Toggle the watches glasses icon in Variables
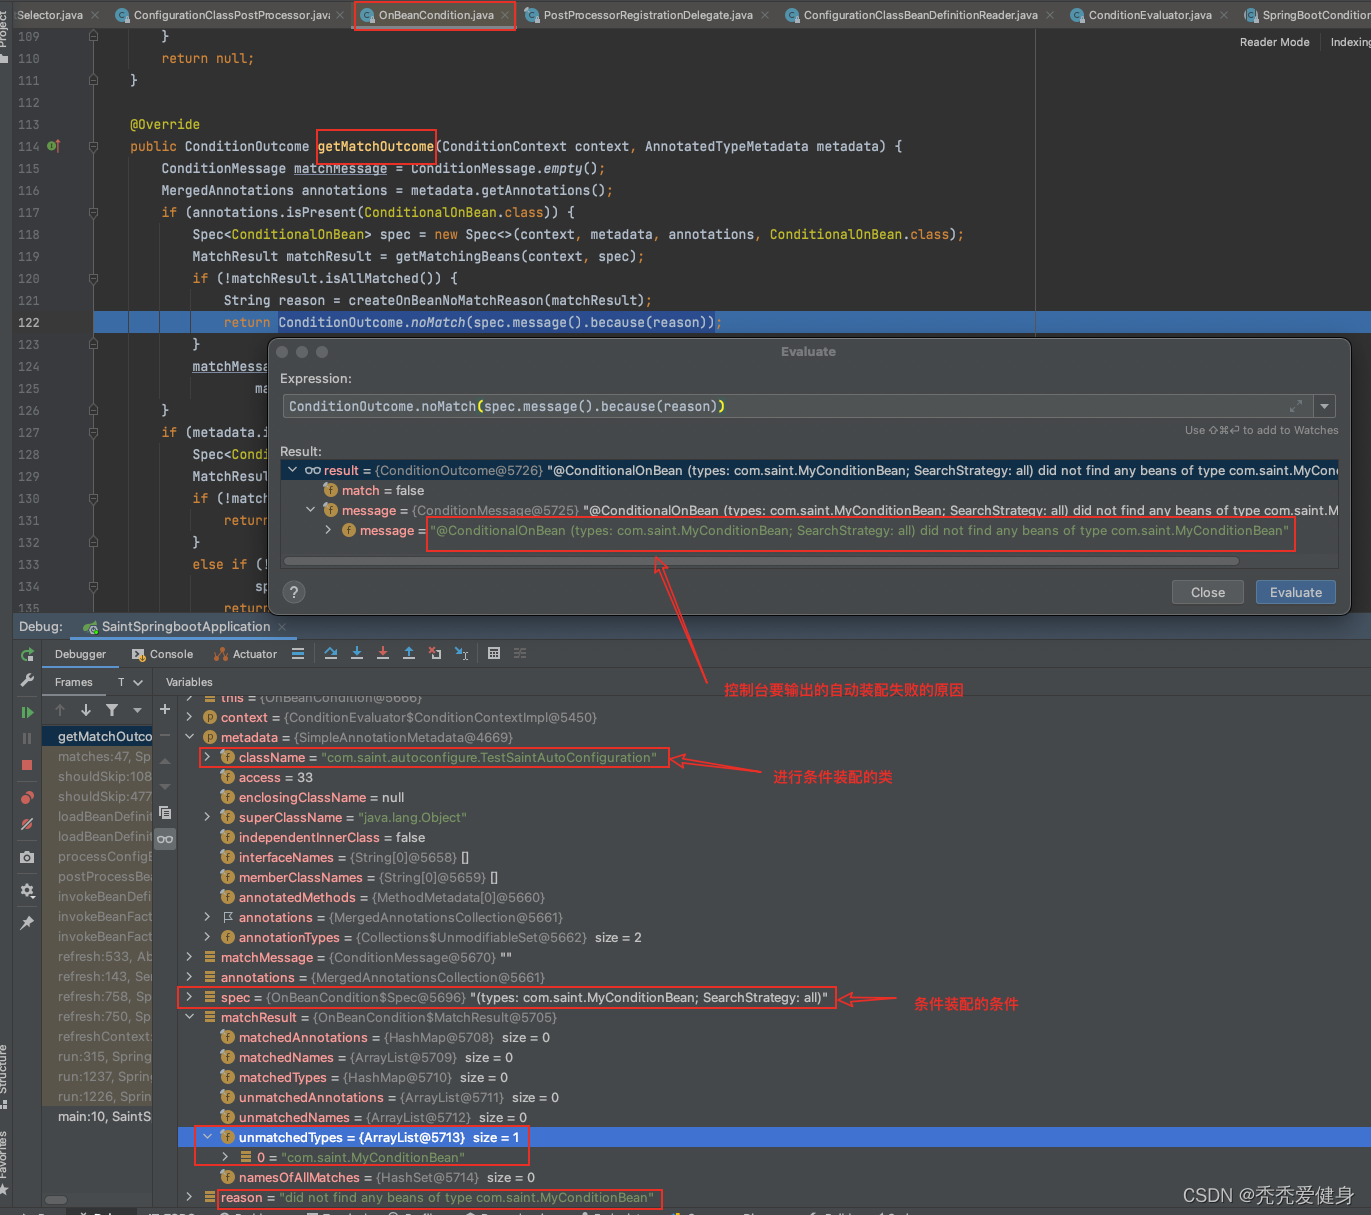1371x1215 pixels. pyautogui.click(x=165, y=839)
